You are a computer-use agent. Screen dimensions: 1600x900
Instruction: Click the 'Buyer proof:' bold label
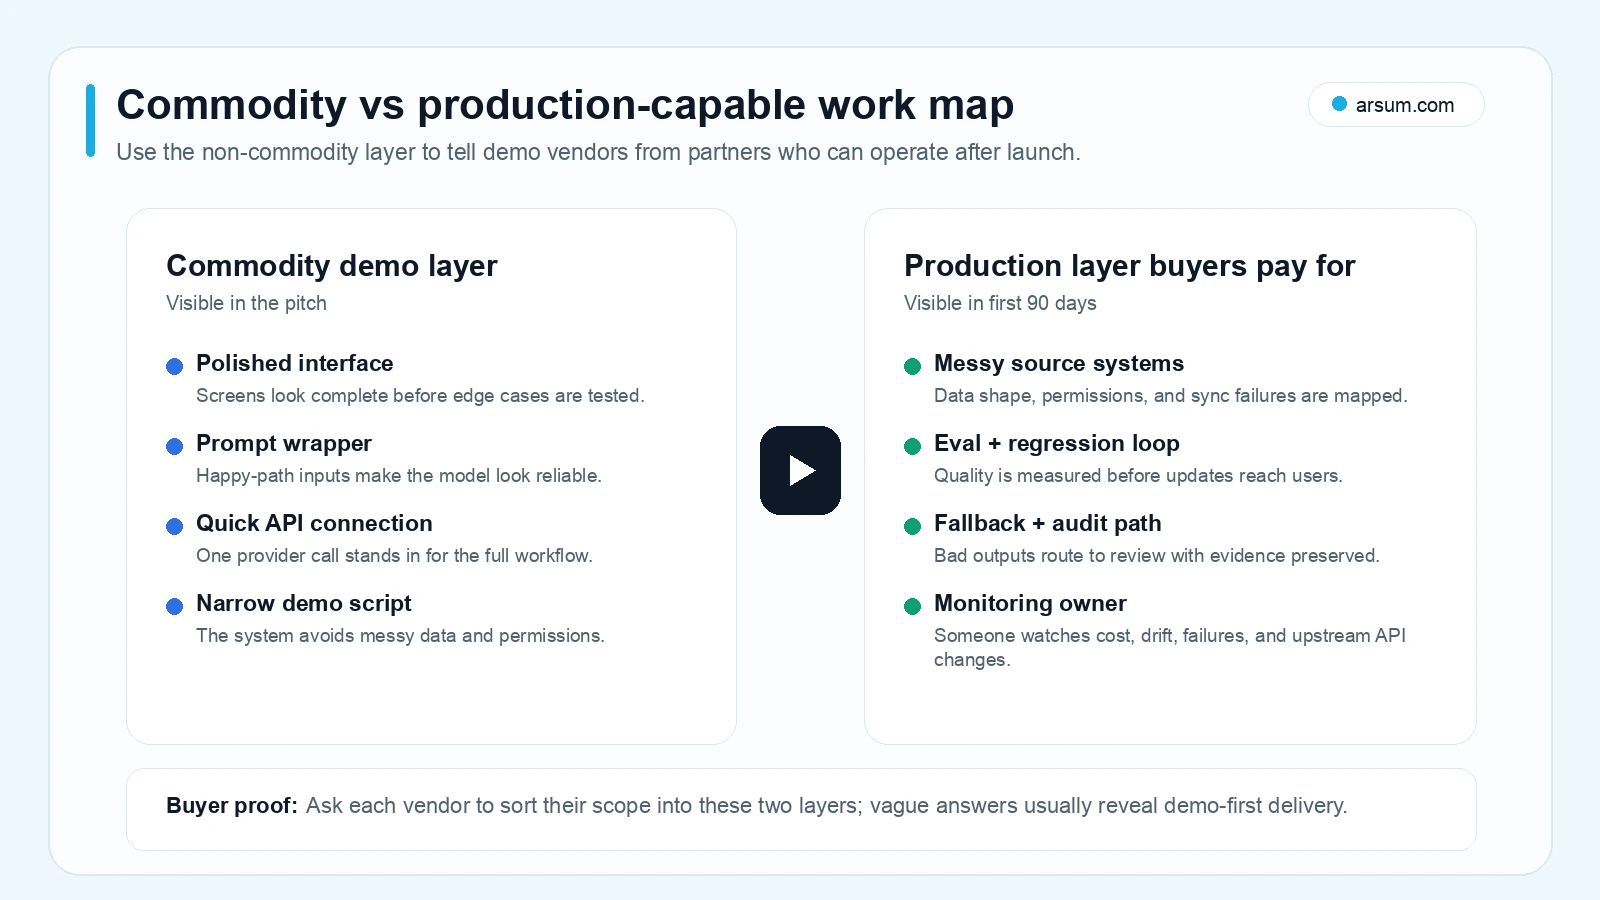coord(232,806)
